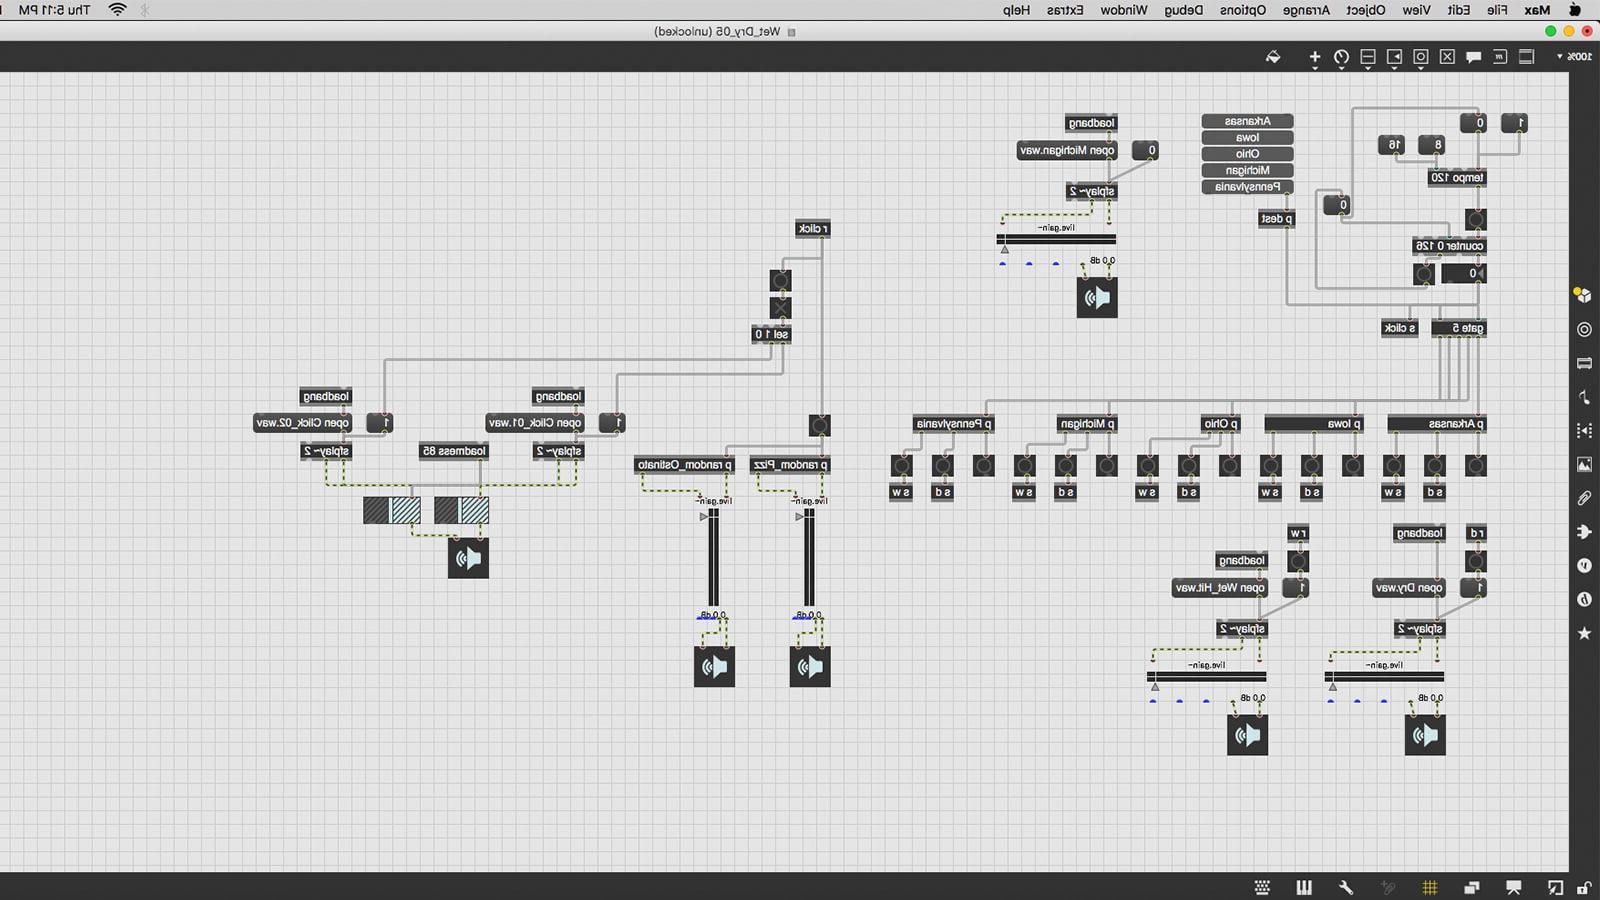Click the 'open Wet_Hit.wav' message box
The height and width of the screenshot is (900, 1600).
tap(1221, 588)
